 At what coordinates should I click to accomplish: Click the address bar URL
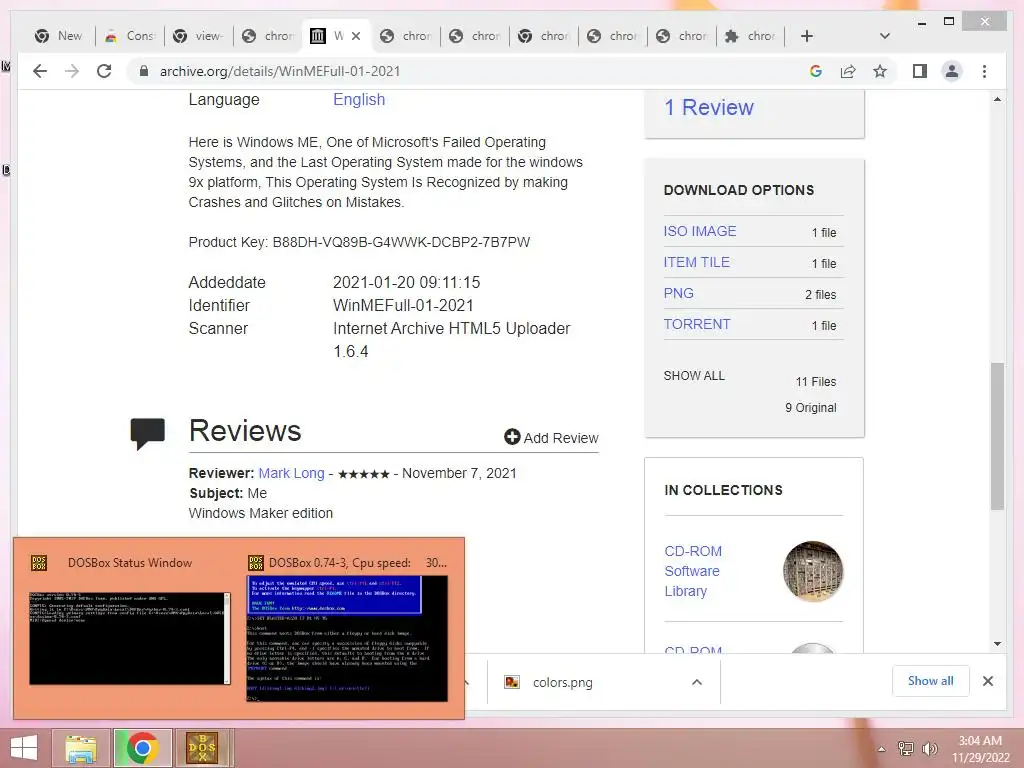tap(280, 71)
